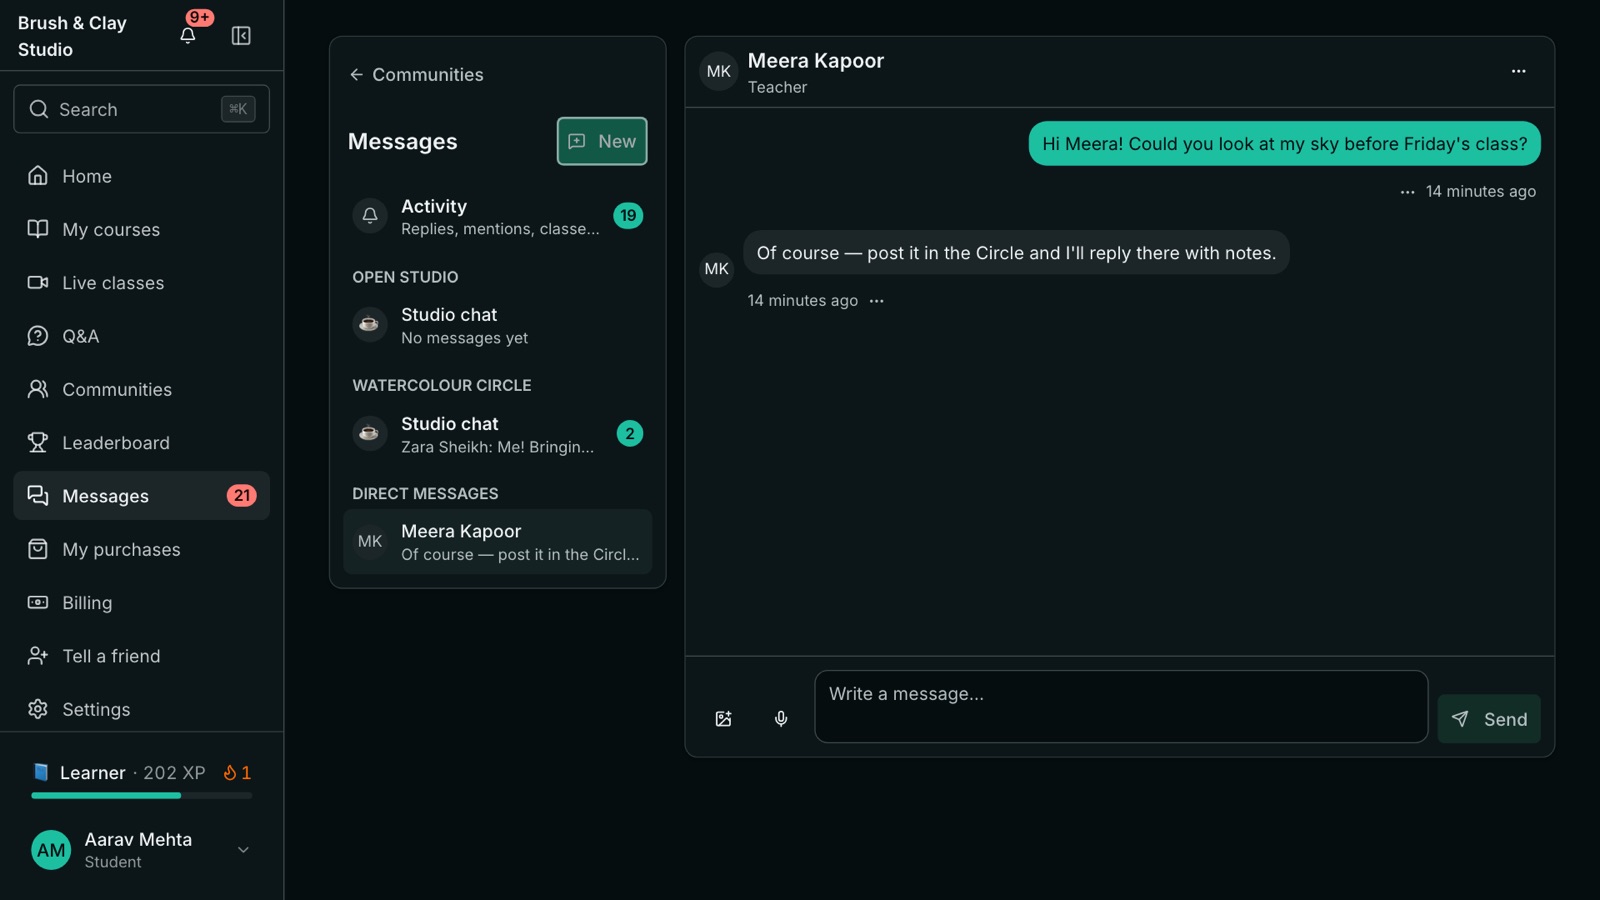Click the Search box

pos(142,109)
